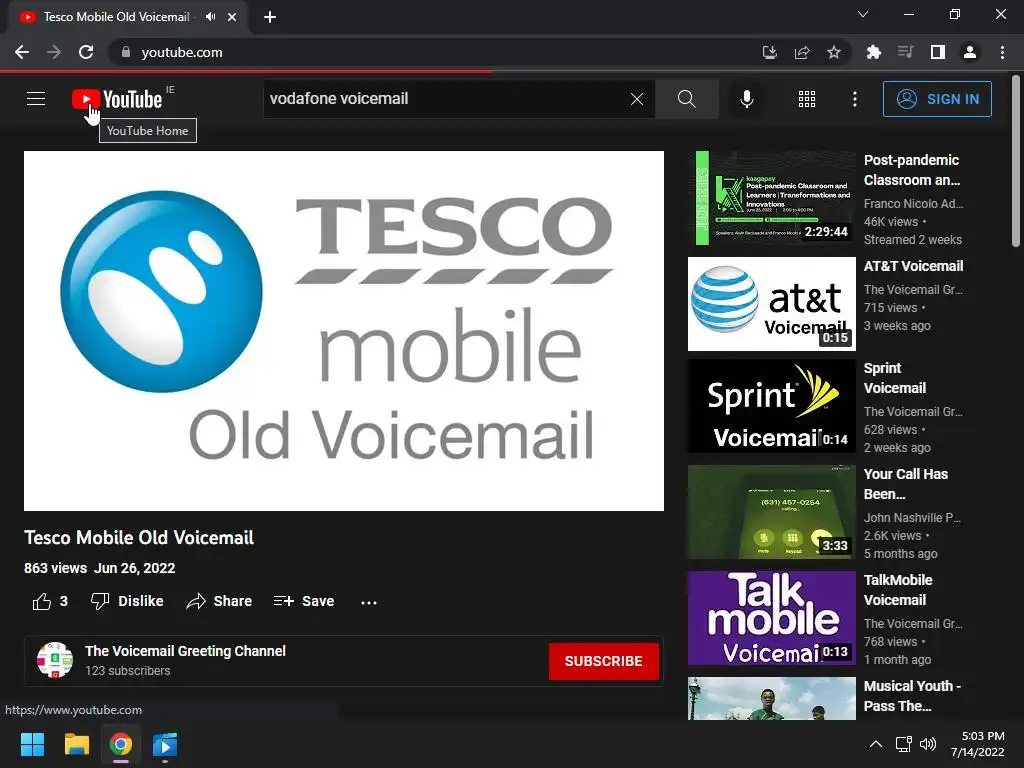Viewport: 1024px width, 768px height.
Task: Share the Tesco Mobile Old Voicemail video
Action: click(219, 601)
